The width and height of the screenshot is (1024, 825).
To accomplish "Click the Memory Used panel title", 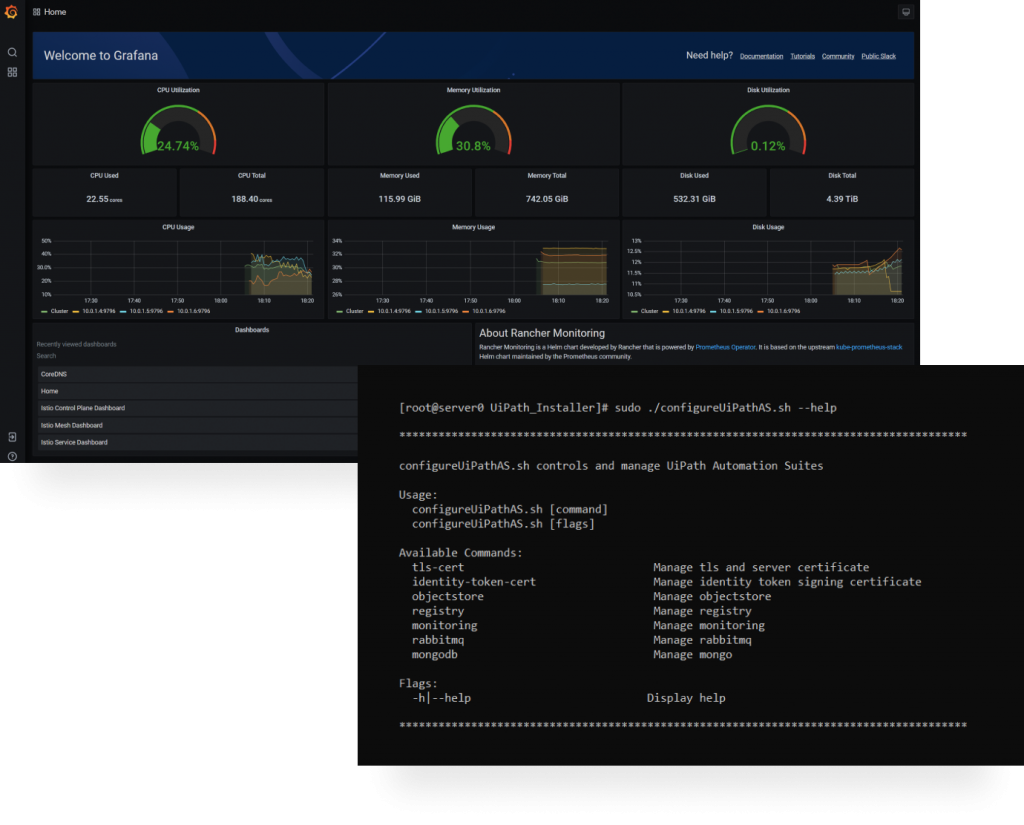I will (x=400, y=176).
